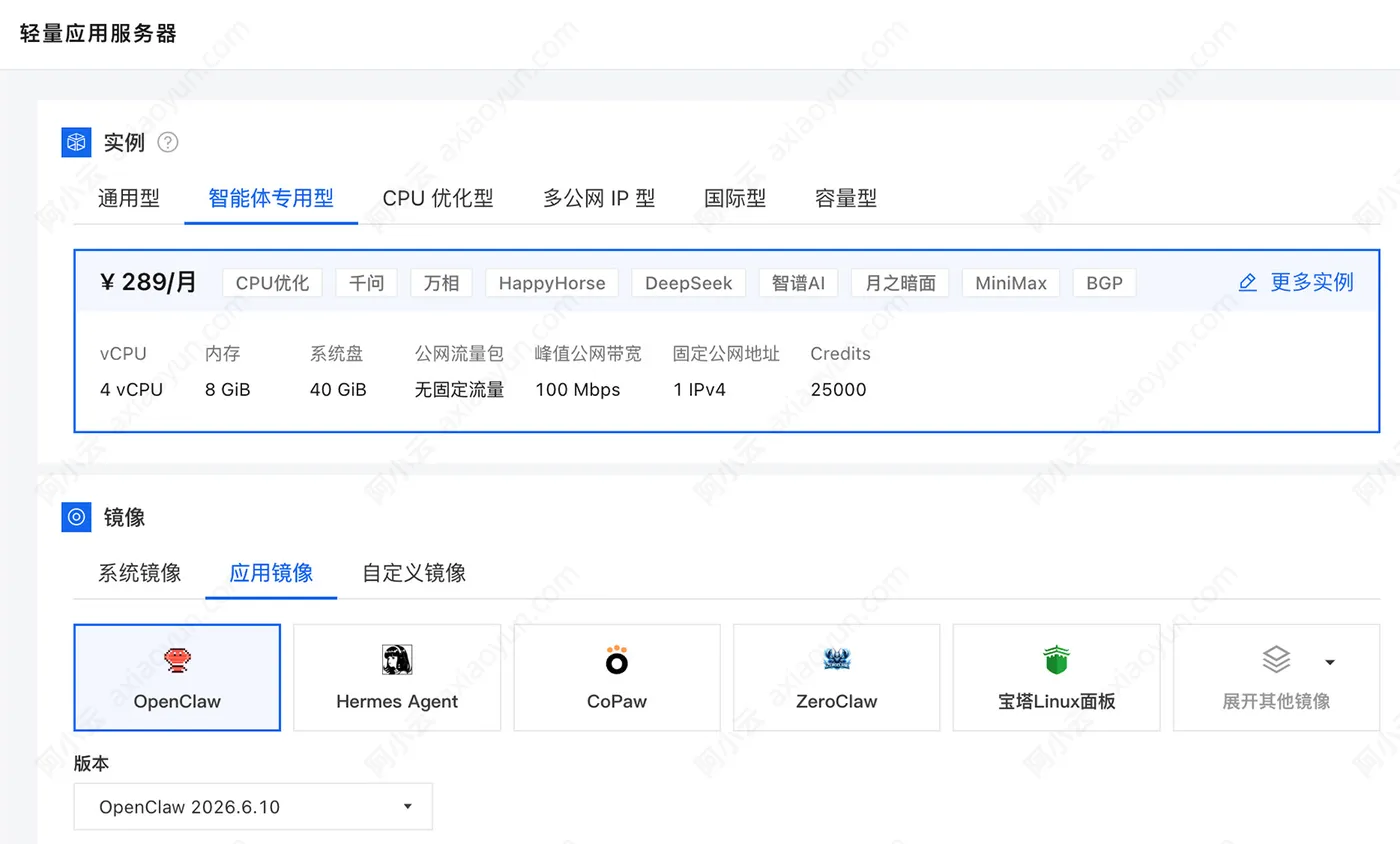Switch to the 系统镜像 tab
The height and width of the screenshot is (844, 1400).
pyautogui.click(x=140, y=573)
